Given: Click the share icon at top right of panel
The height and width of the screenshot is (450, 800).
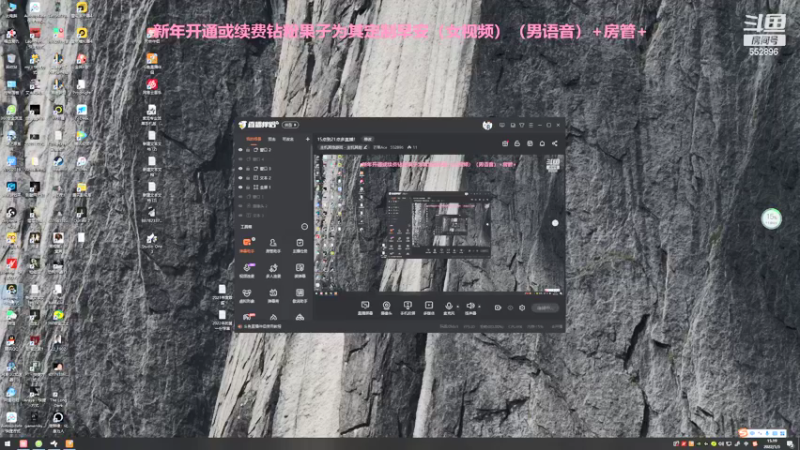Looking at the screenshot, I should 555,143.
